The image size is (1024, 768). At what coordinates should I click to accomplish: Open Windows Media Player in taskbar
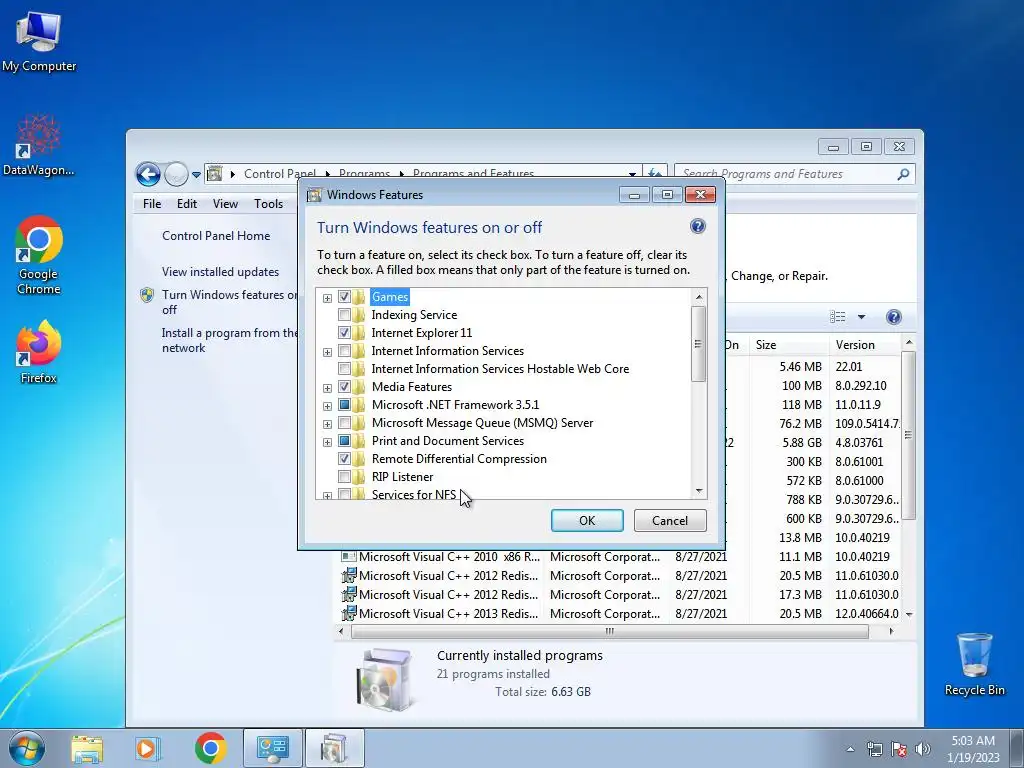(x=147, y=748)
